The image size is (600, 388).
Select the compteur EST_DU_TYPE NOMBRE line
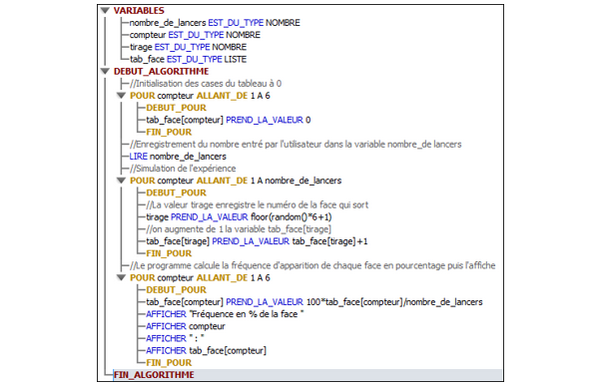point(195,35)
